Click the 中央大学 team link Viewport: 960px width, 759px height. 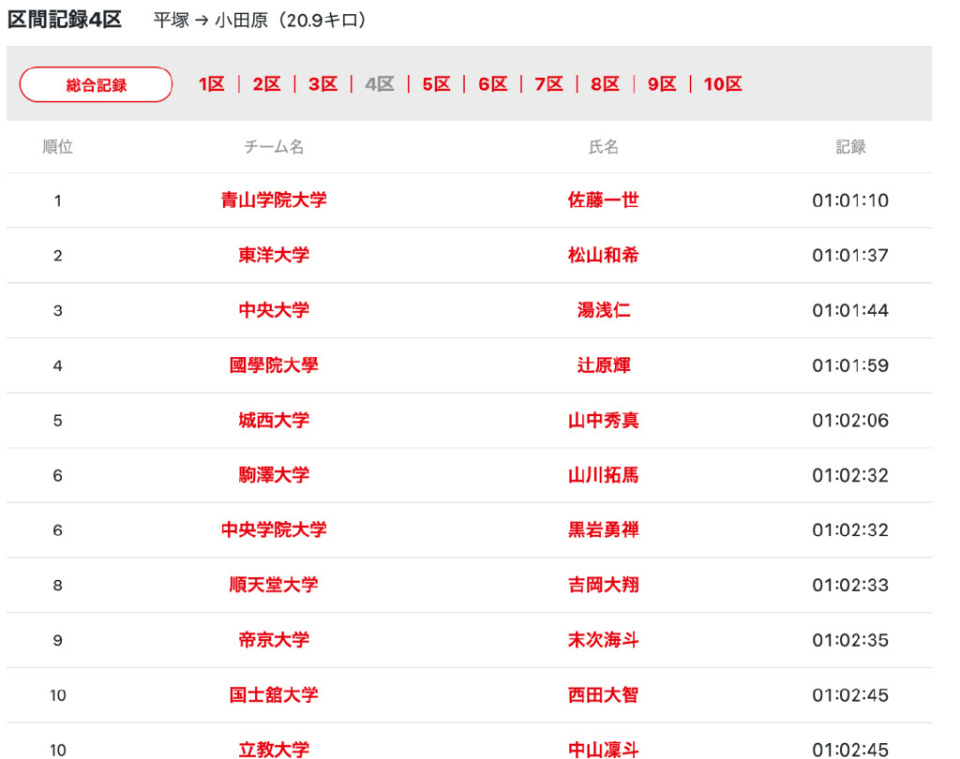274,310
